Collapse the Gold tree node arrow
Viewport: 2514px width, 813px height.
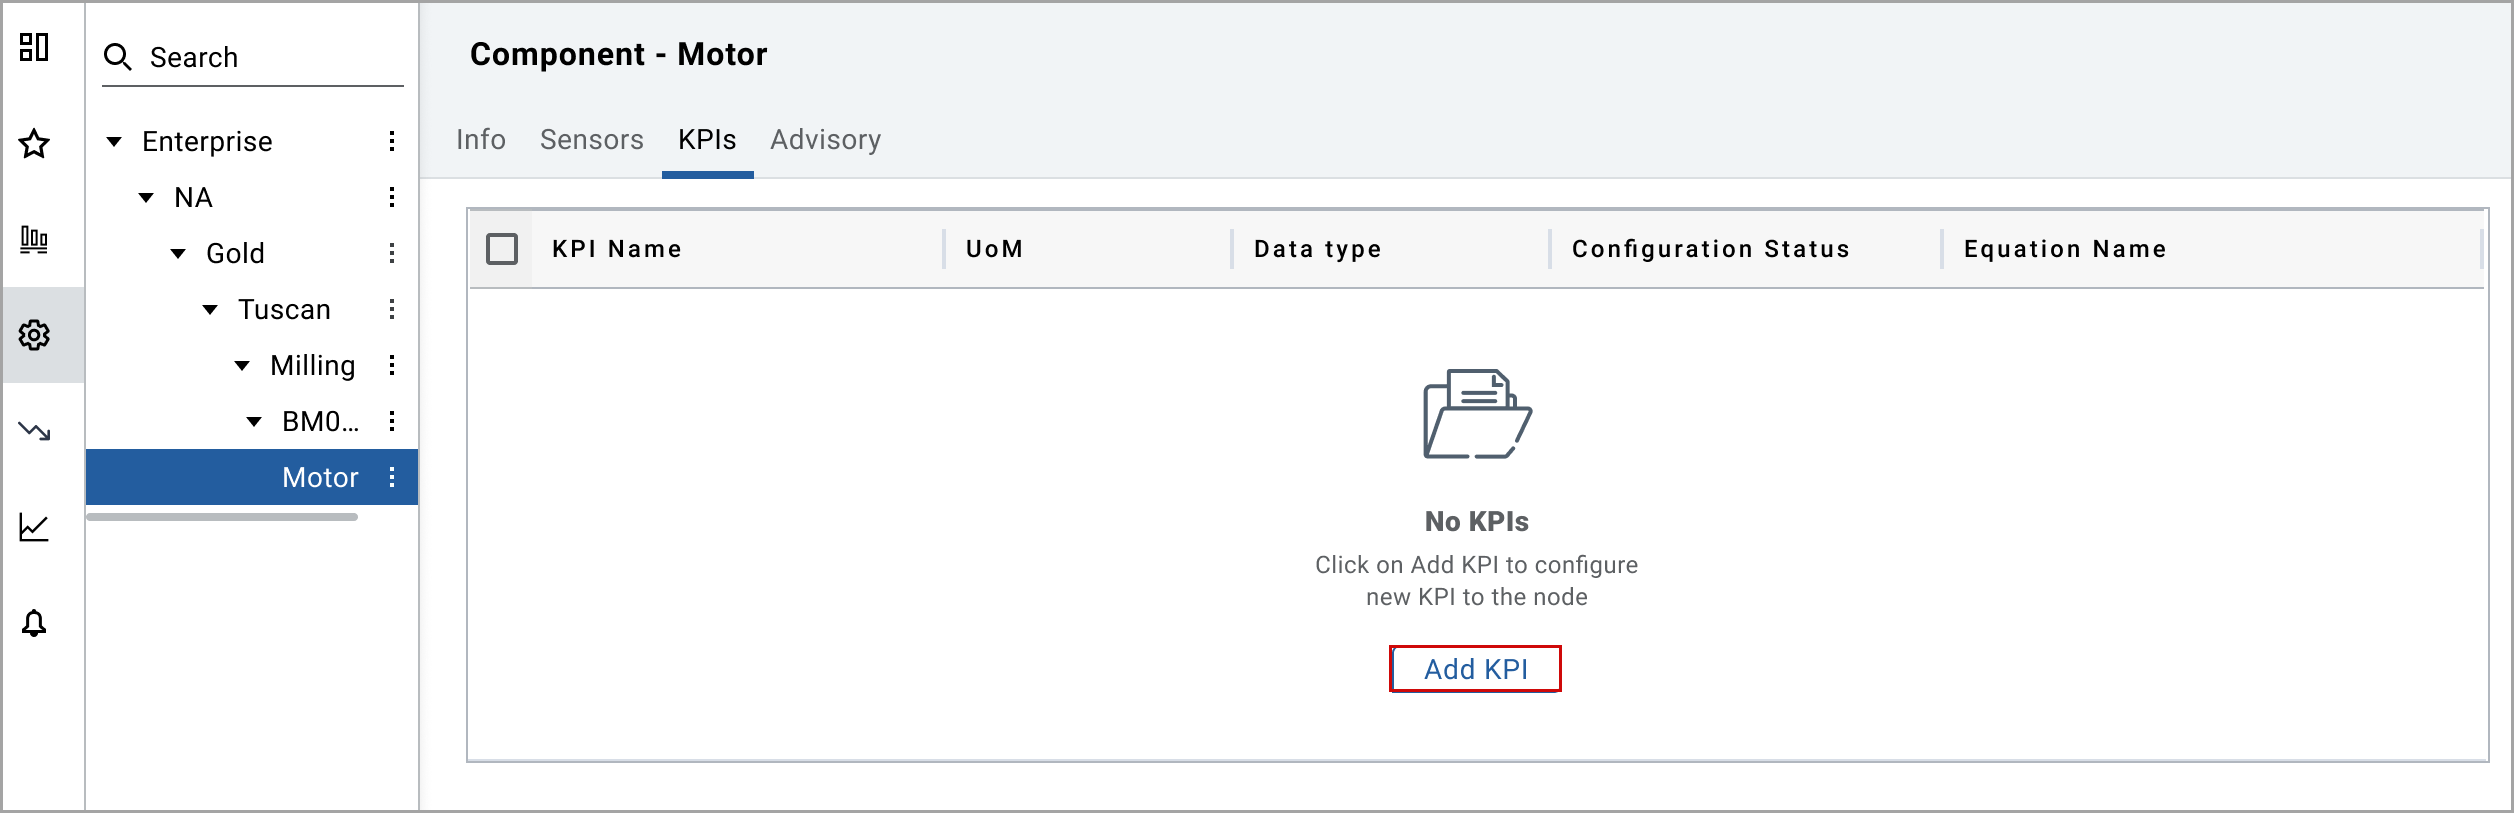[x=179, y=254]
